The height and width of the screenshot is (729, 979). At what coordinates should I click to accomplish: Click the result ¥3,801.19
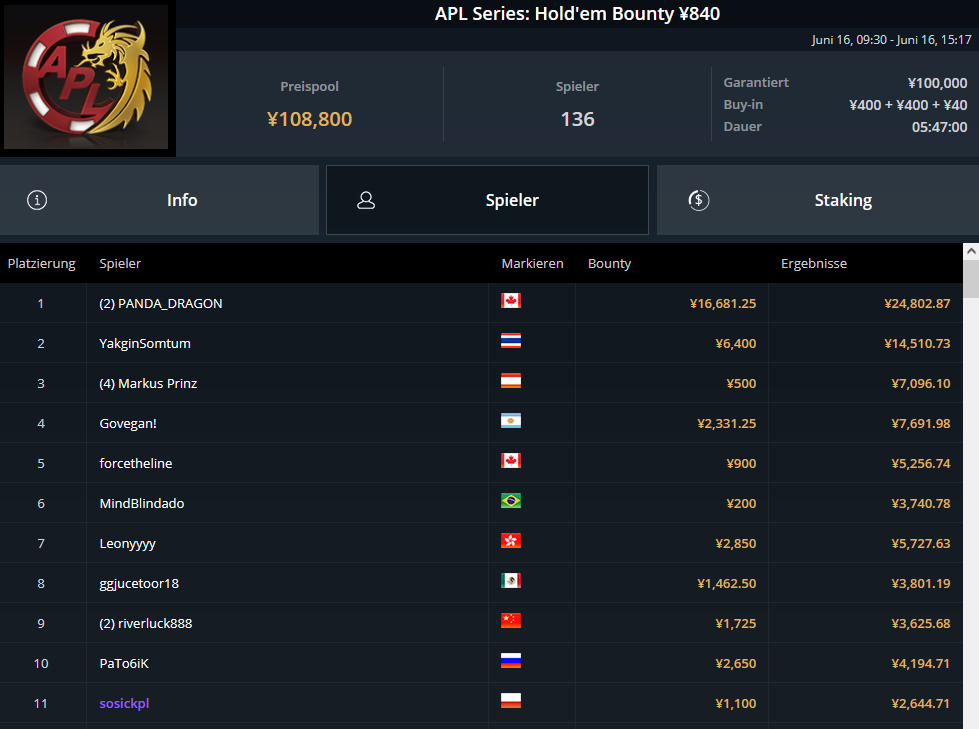click(x=921, y=583)
